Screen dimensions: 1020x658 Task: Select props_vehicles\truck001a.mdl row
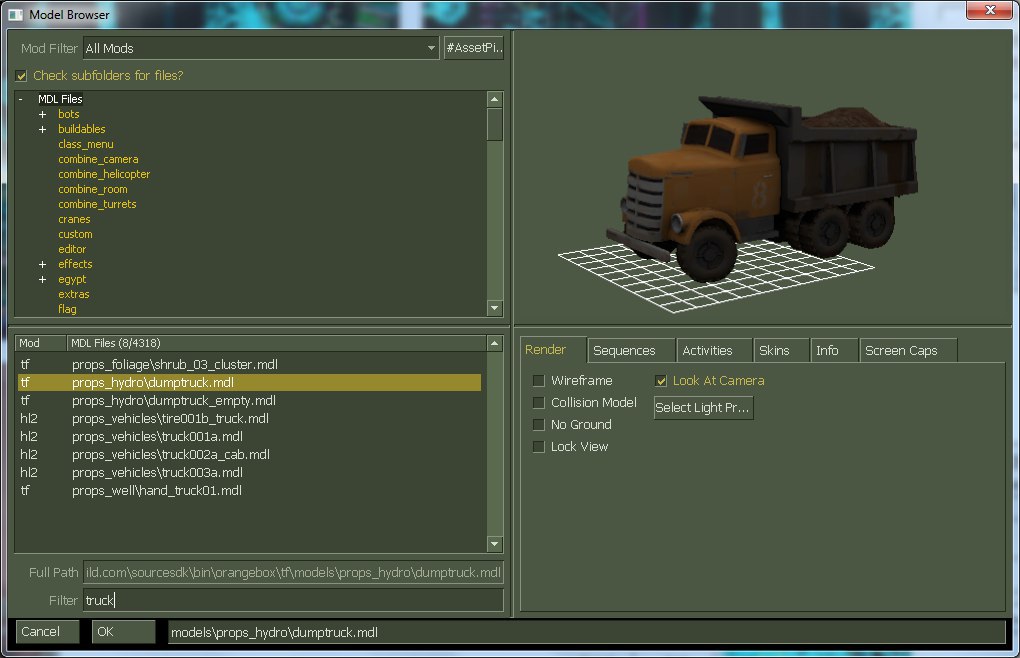pyautogui.click(x=250, y=436)
